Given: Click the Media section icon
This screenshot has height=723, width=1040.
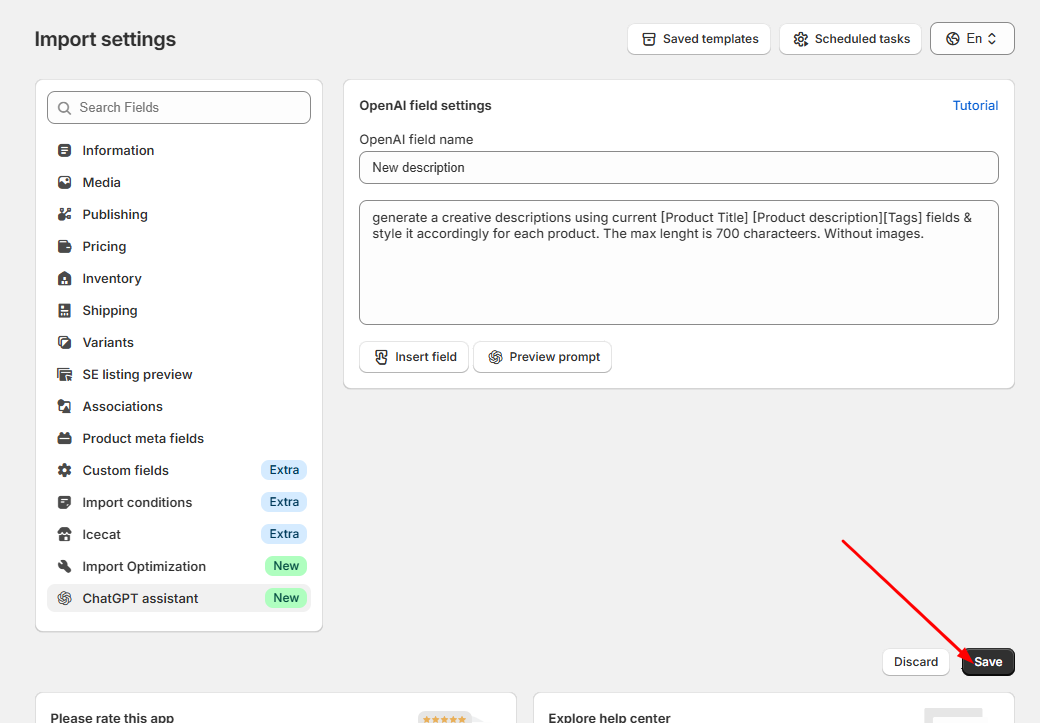Looking at the screenshot, I should [64, 182].
